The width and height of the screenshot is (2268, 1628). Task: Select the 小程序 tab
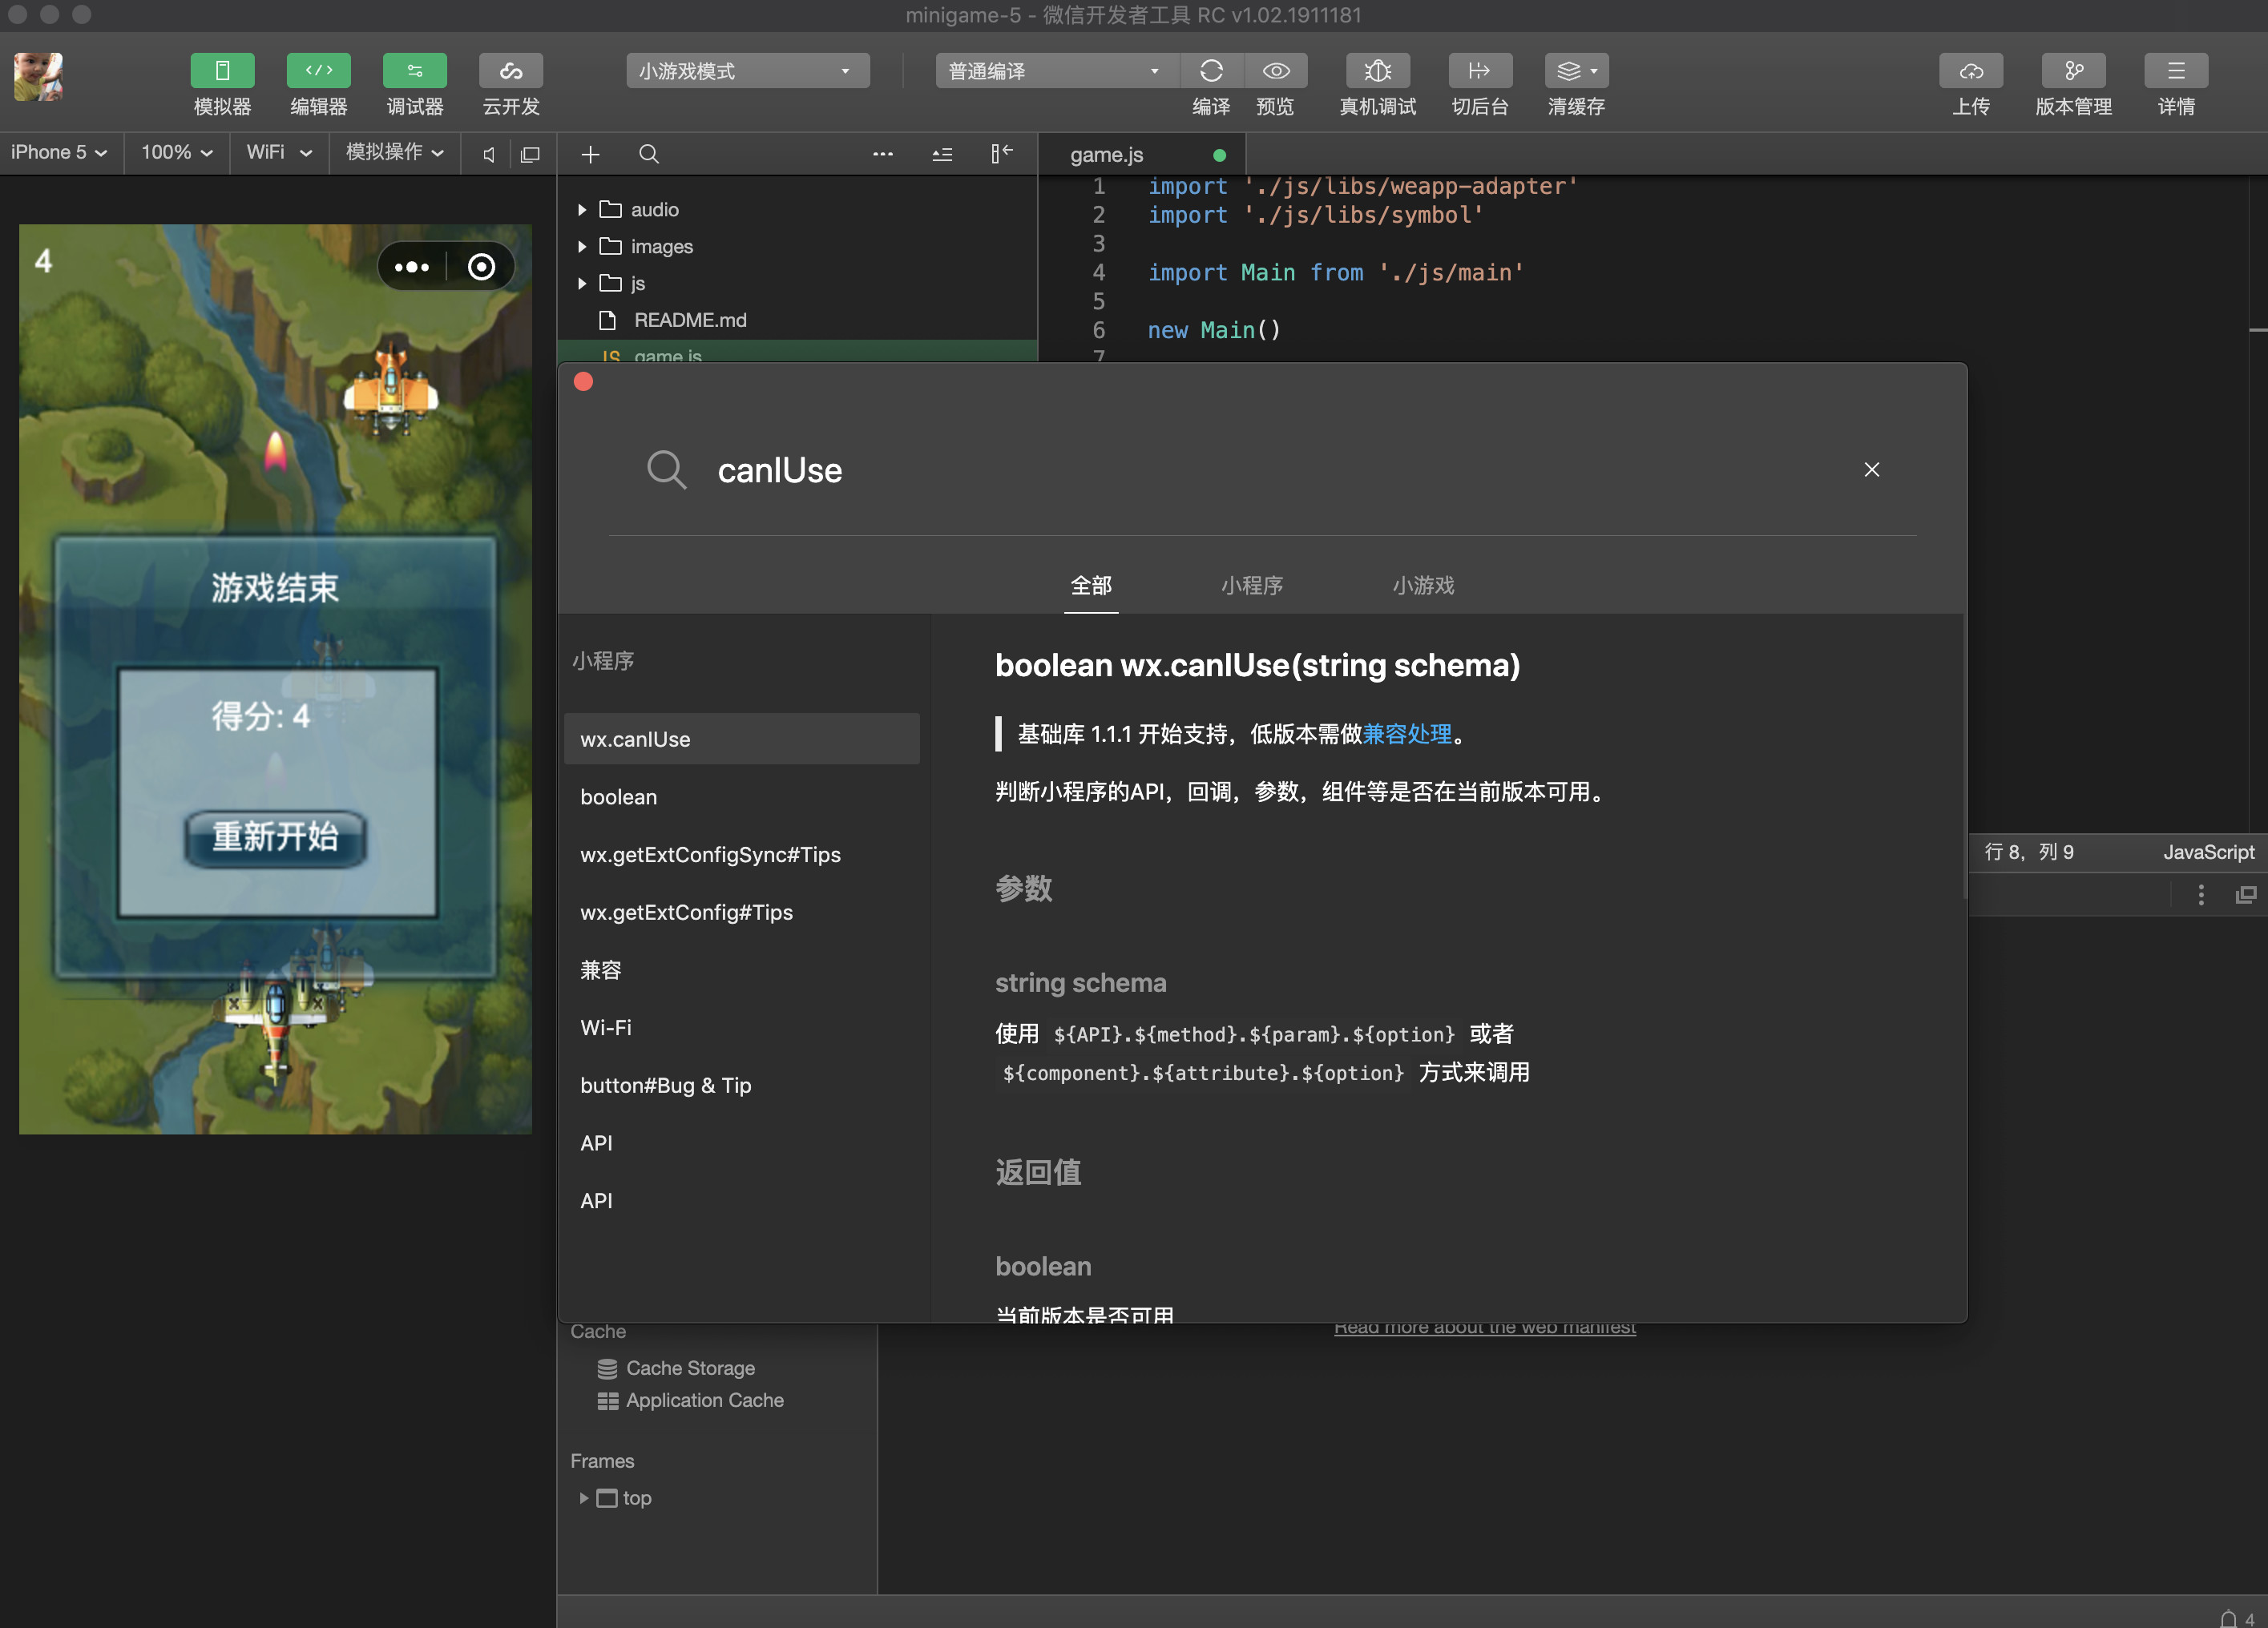click(x=1252, y=586)
